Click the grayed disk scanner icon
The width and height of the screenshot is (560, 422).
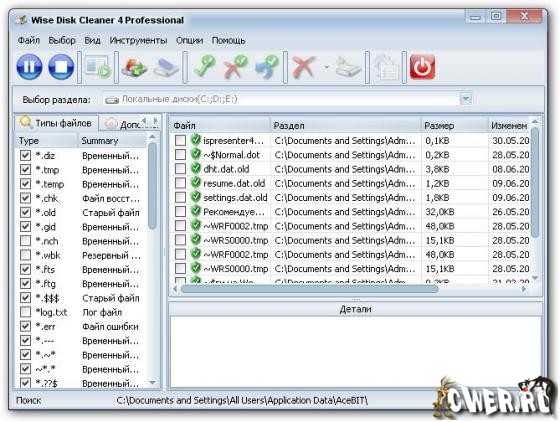click(166, 67)
